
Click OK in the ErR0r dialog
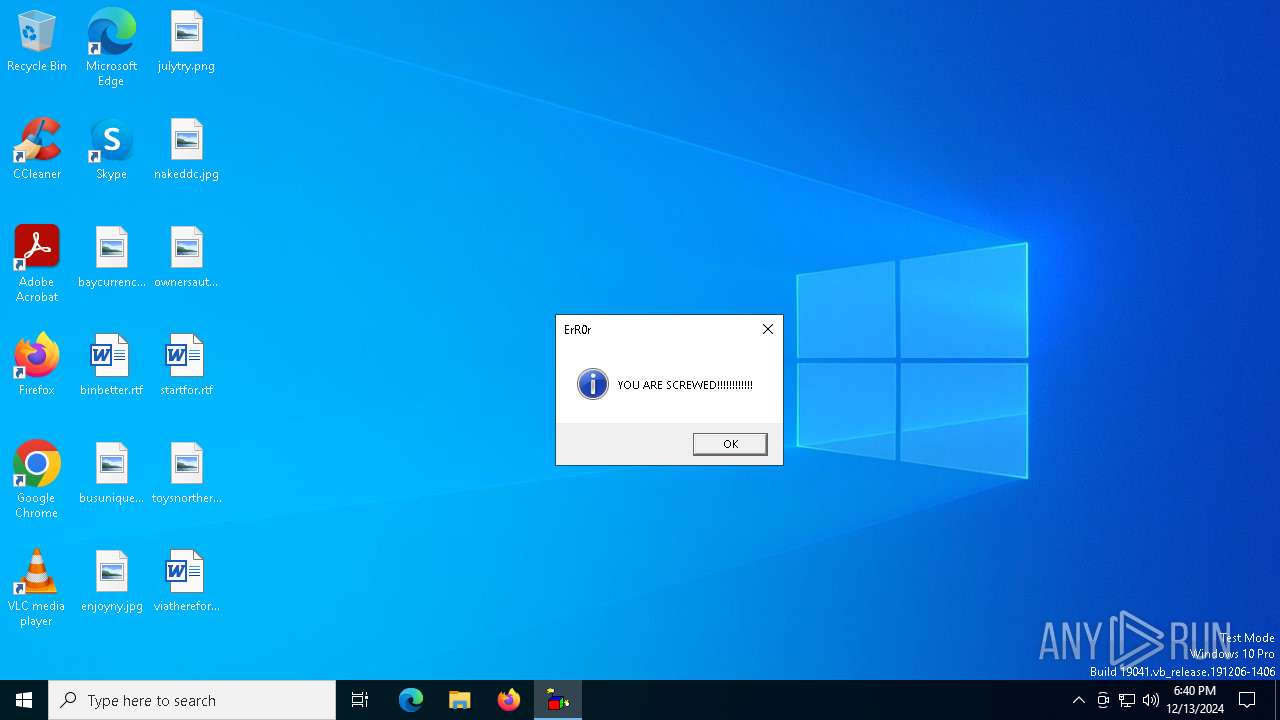click(730, 444)
